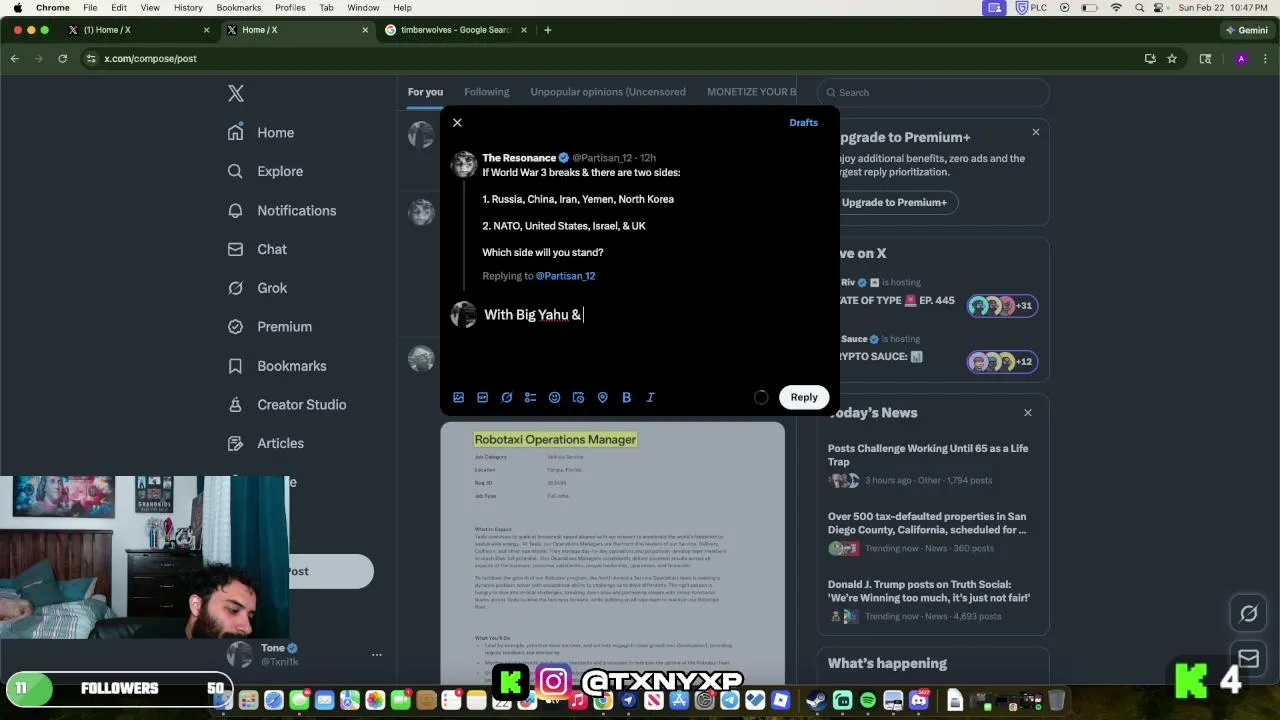Screen dimensions: 1280x720
Task: Open Notifications in sidebar
Action: (x=282, y=210)
